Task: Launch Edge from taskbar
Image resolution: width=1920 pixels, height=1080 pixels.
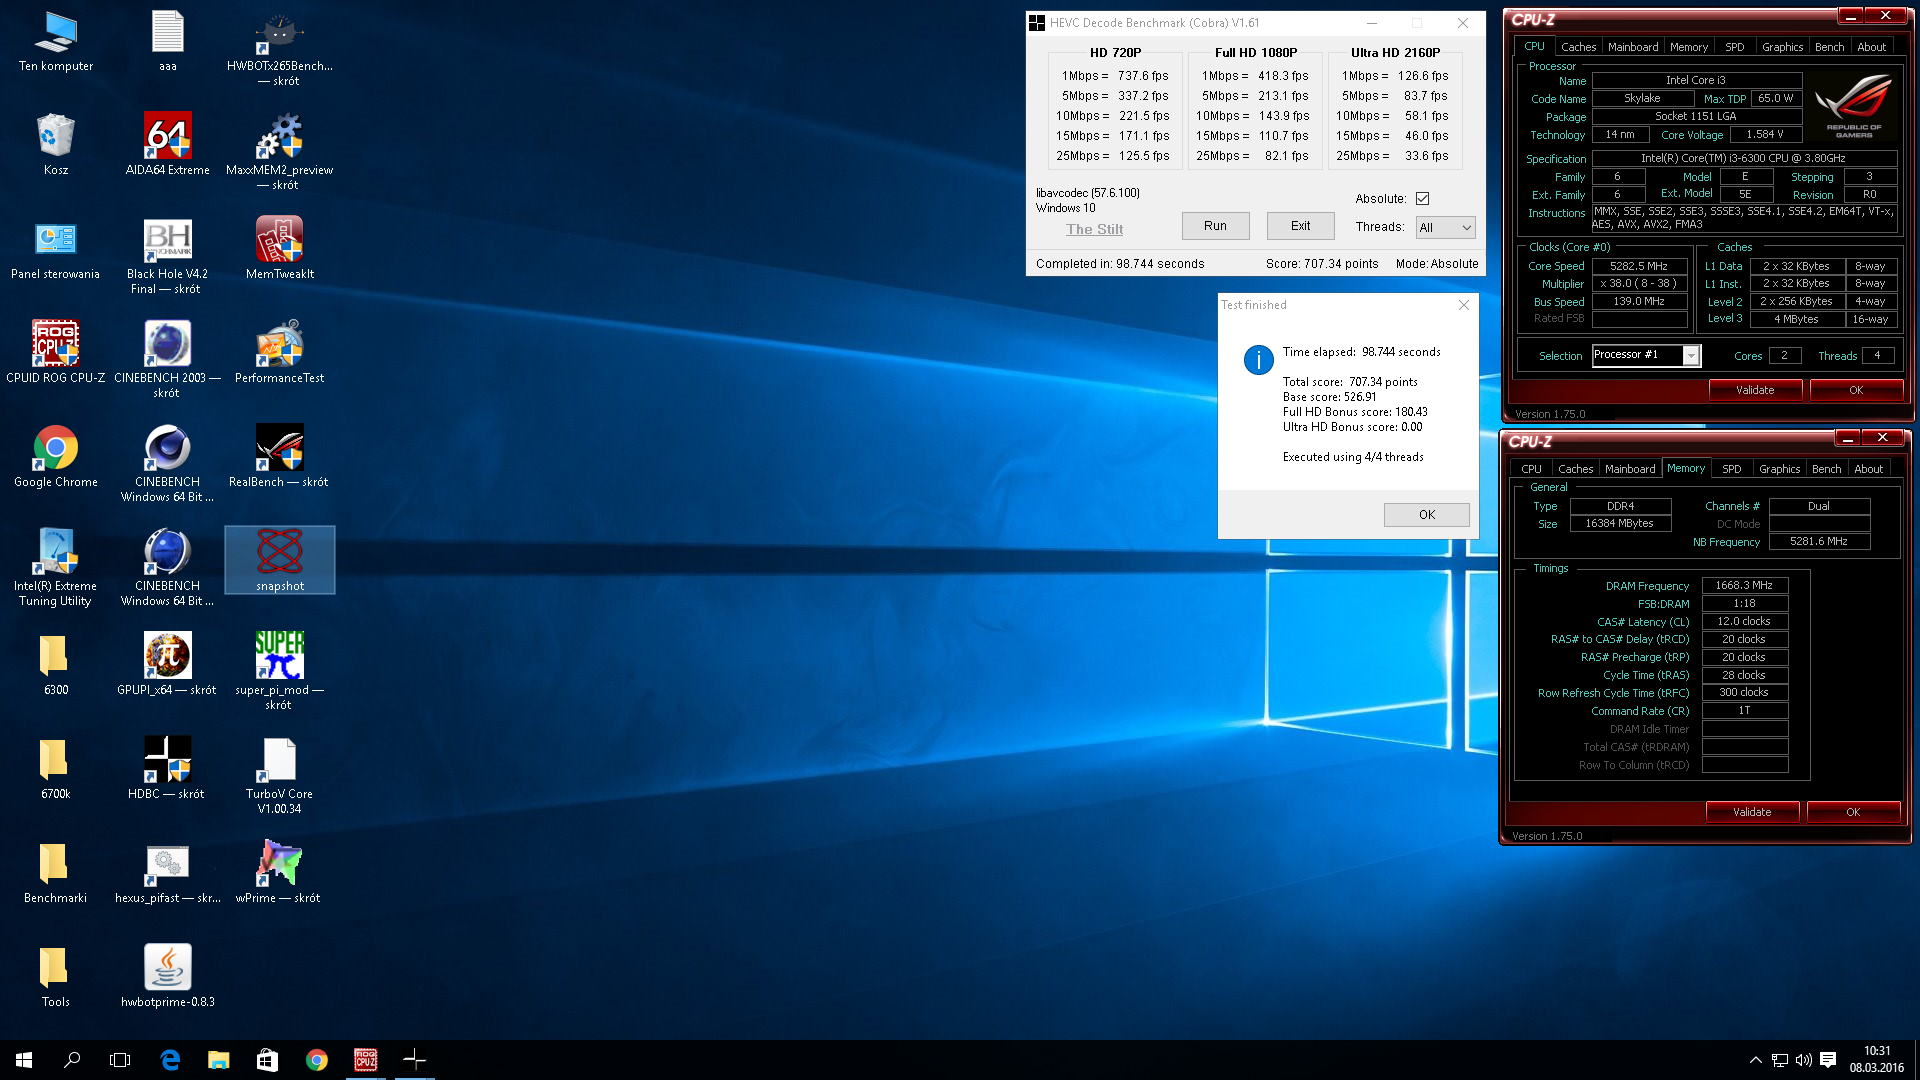Action: [x=170, y=1060]
